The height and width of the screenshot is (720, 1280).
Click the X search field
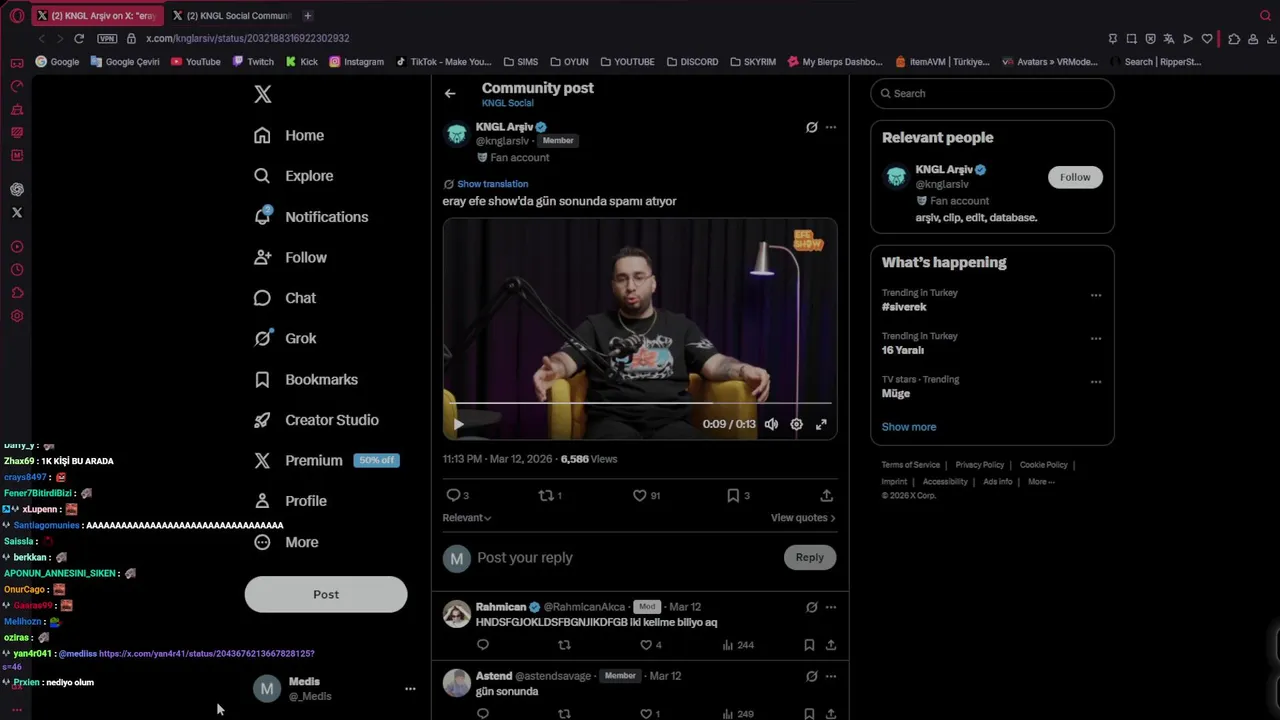pos(992,93)
